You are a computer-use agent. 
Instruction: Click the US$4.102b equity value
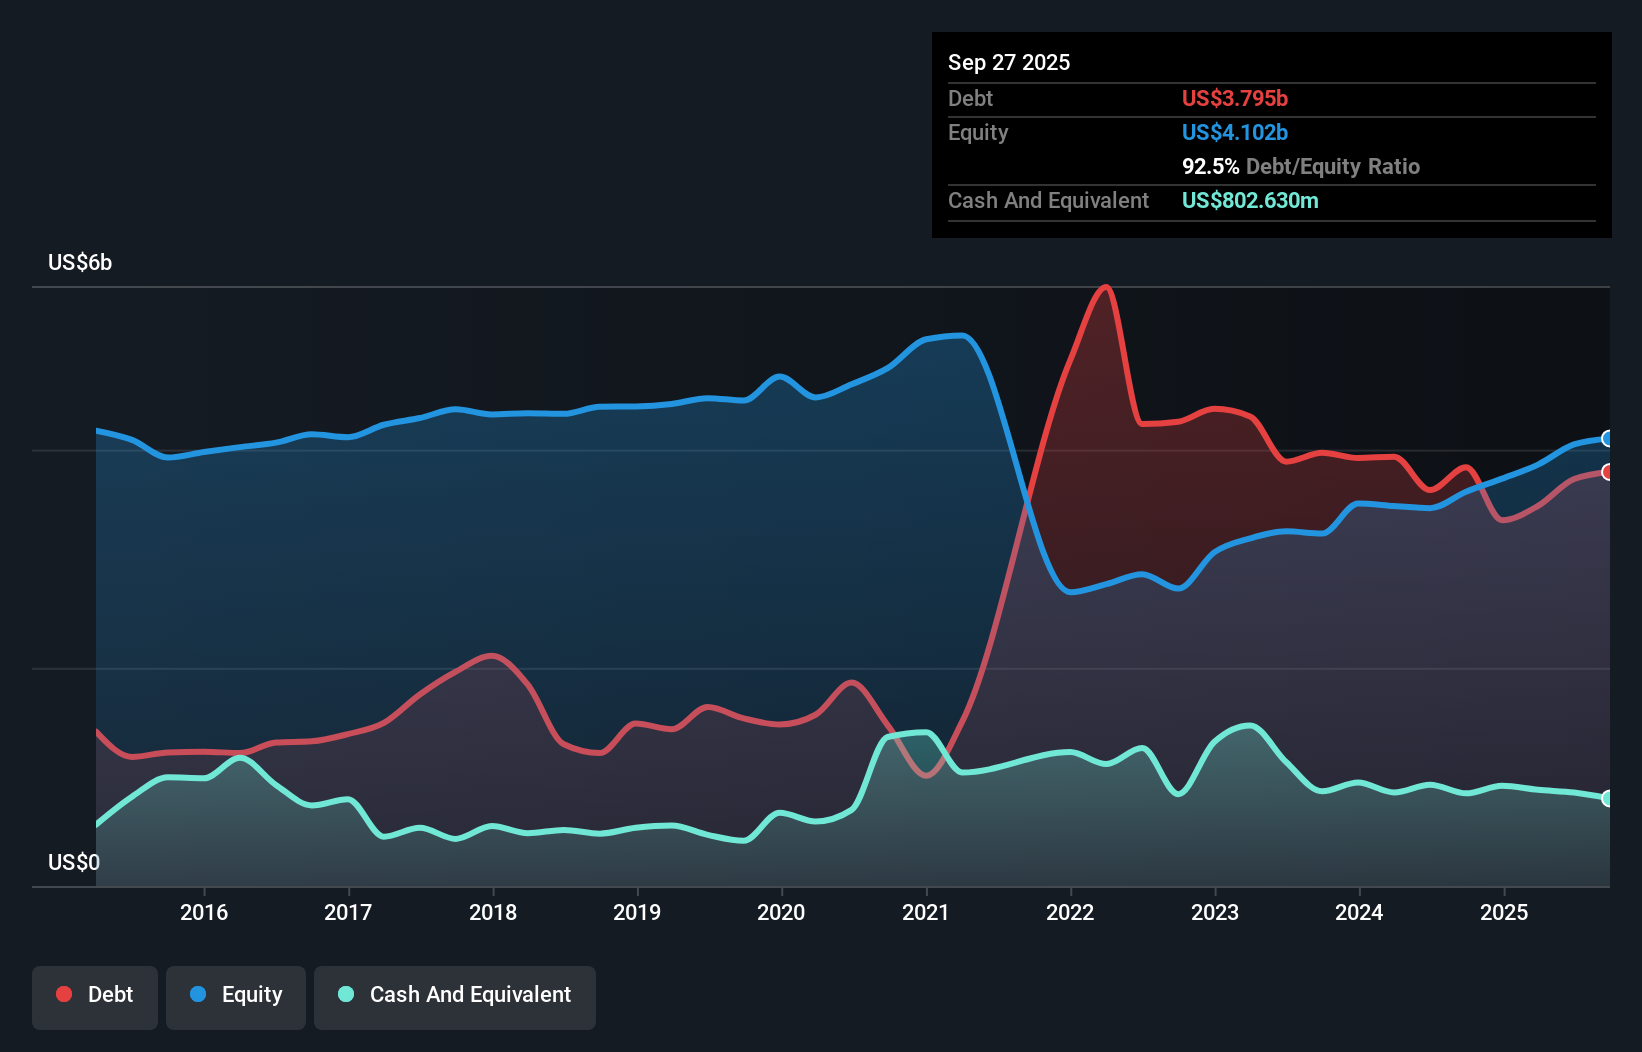pyautogui.click(x=1235, y=132)
